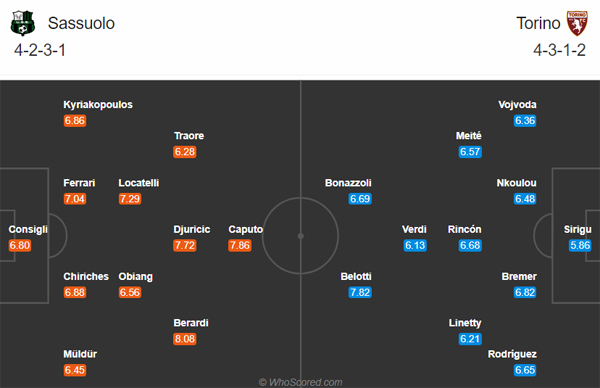
Task: Open the WhoScored.com watermark link
Action: pos(300,382)
